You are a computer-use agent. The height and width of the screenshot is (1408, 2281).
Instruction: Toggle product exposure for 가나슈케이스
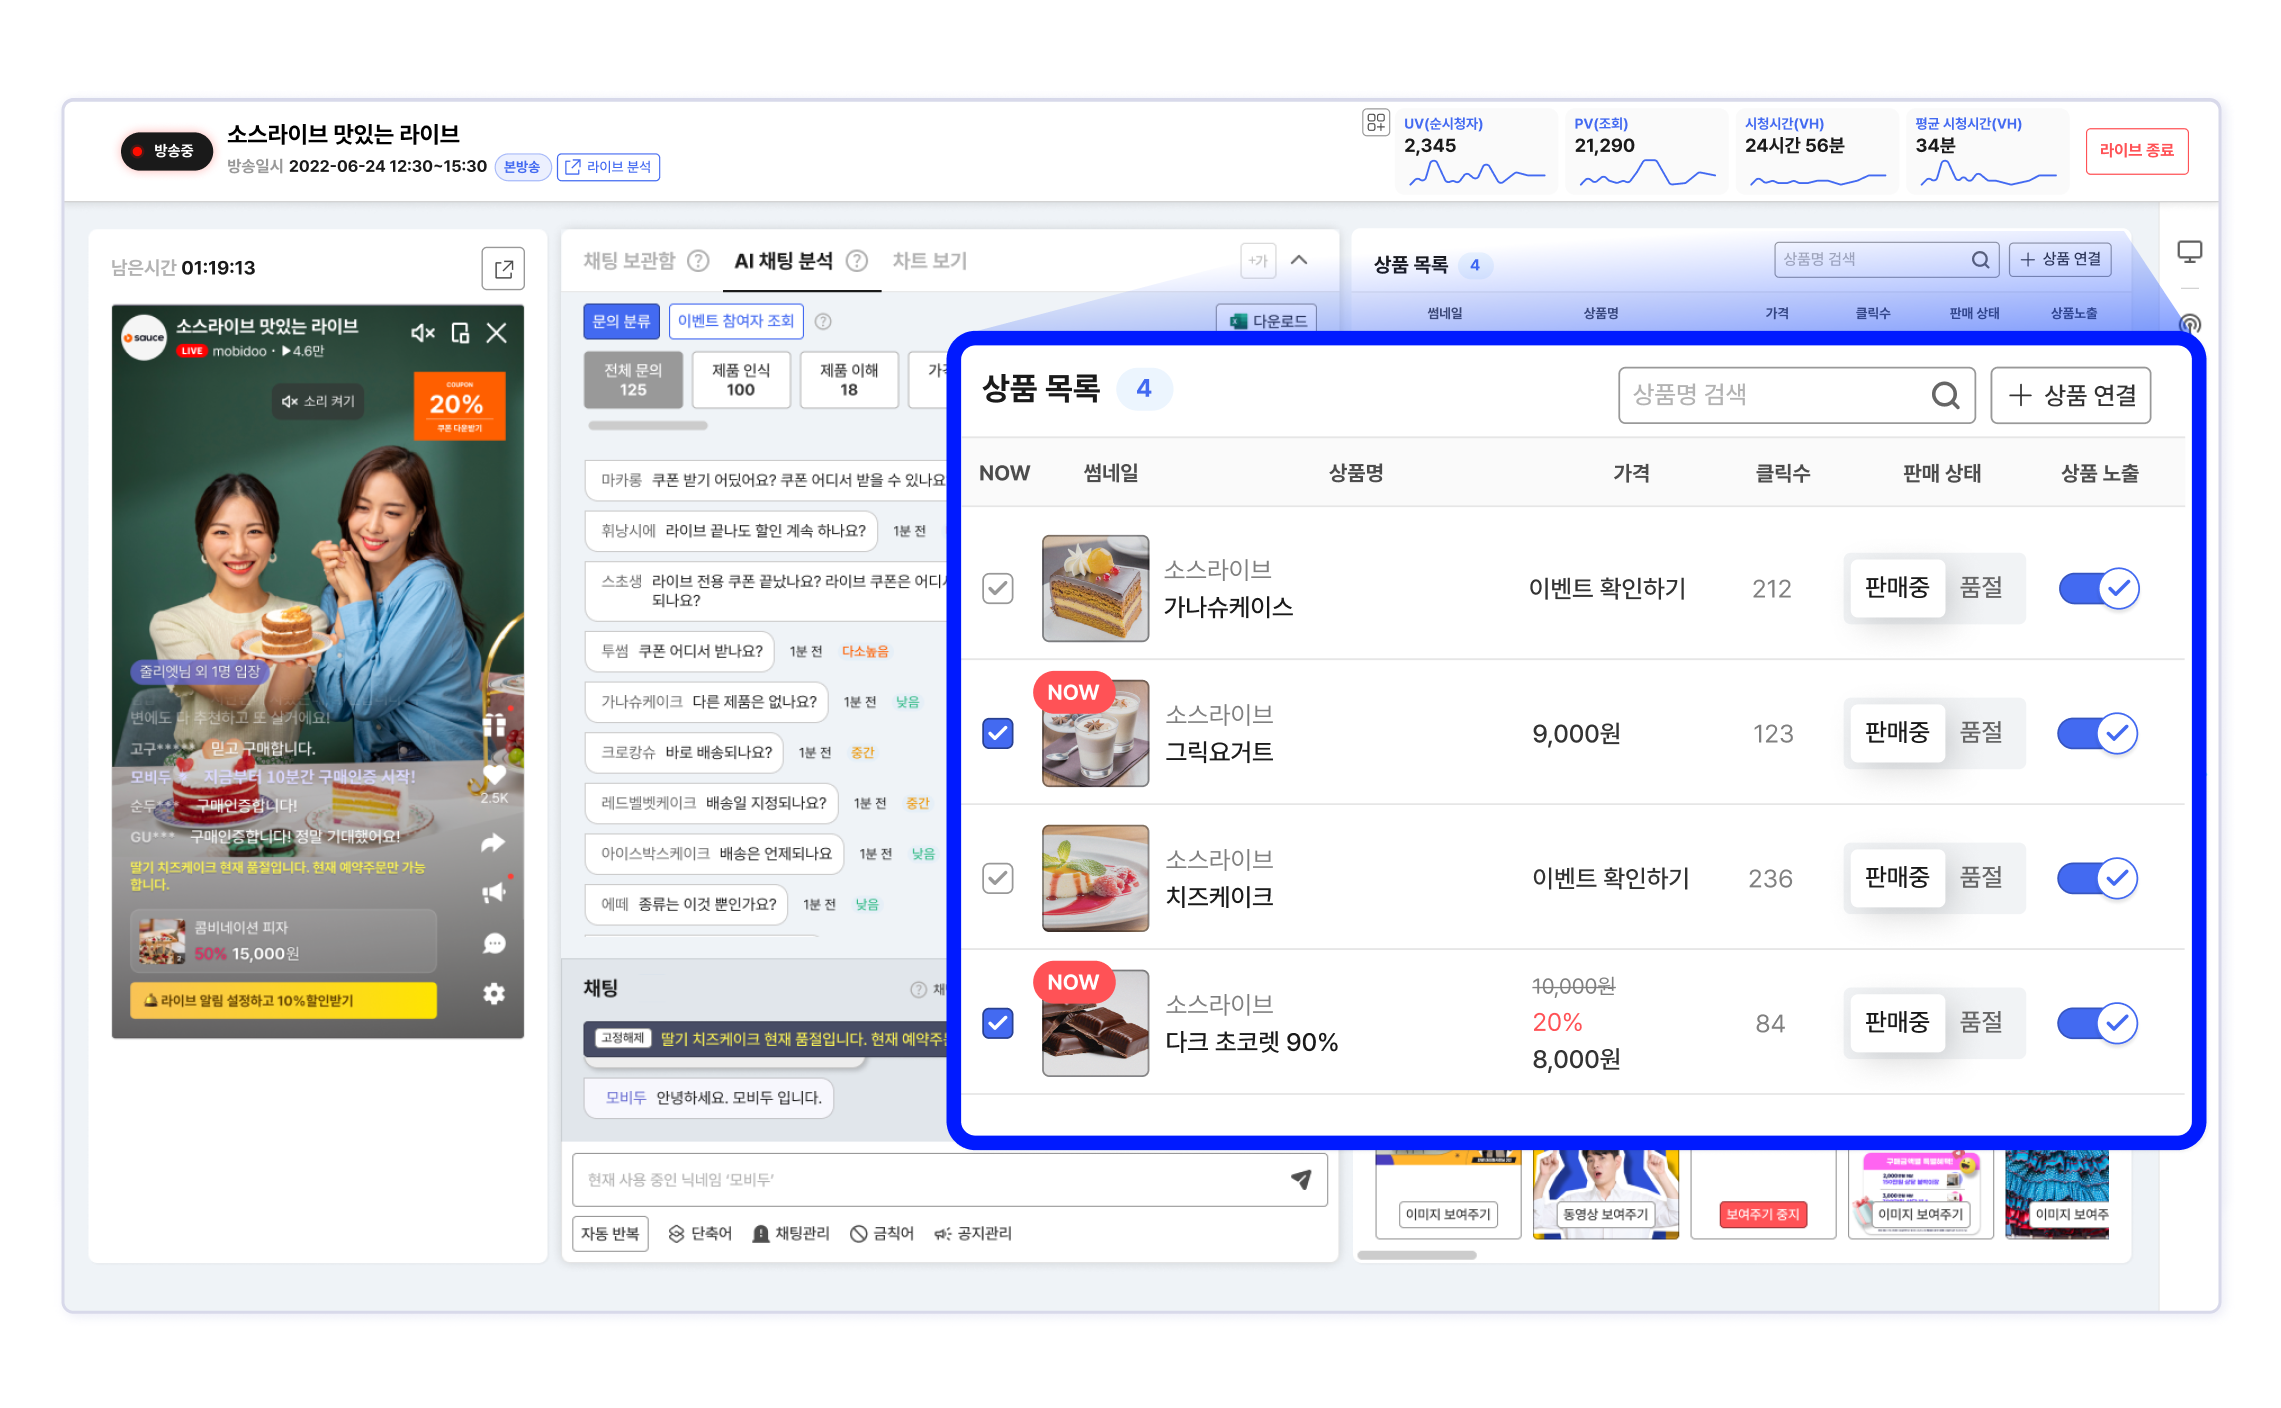click(x=2098, y=588)
